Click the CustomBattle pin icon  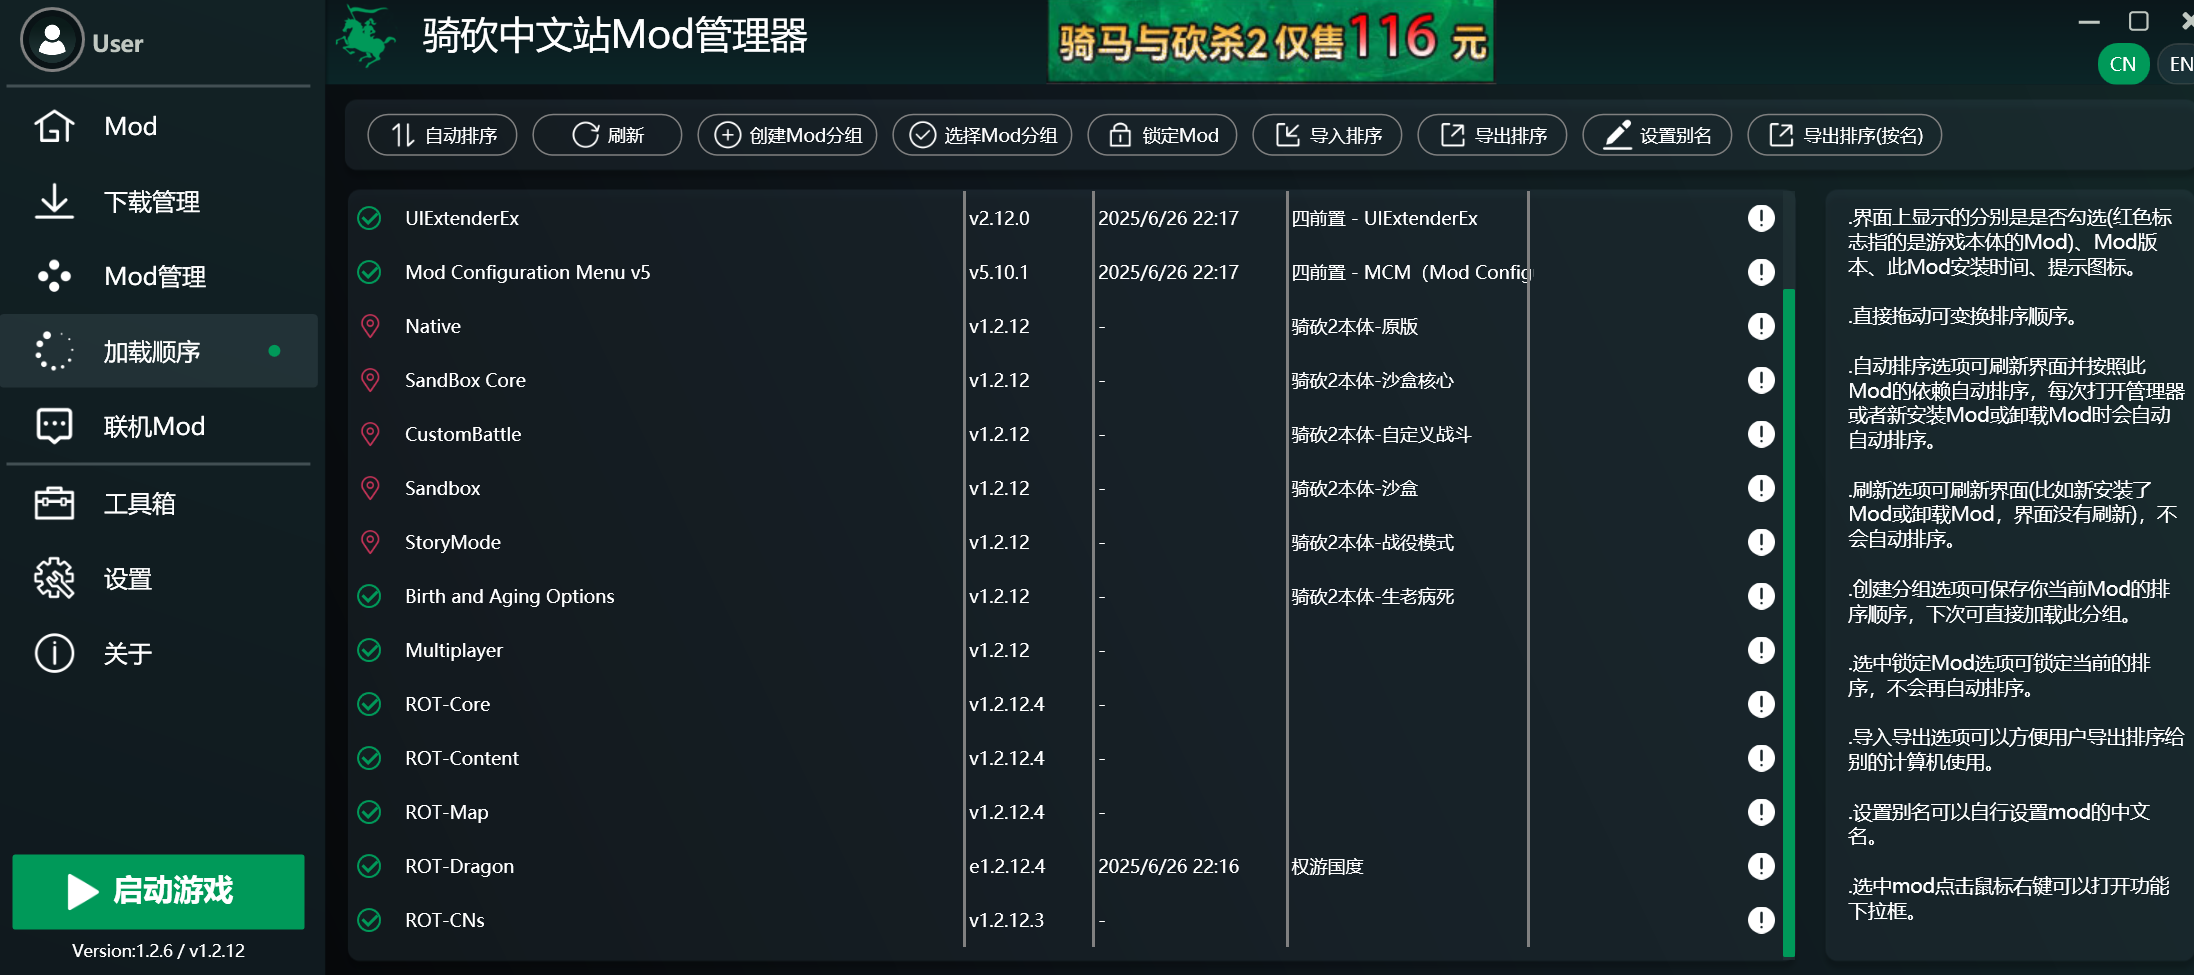pyautogui.click(x=370, y=434)
